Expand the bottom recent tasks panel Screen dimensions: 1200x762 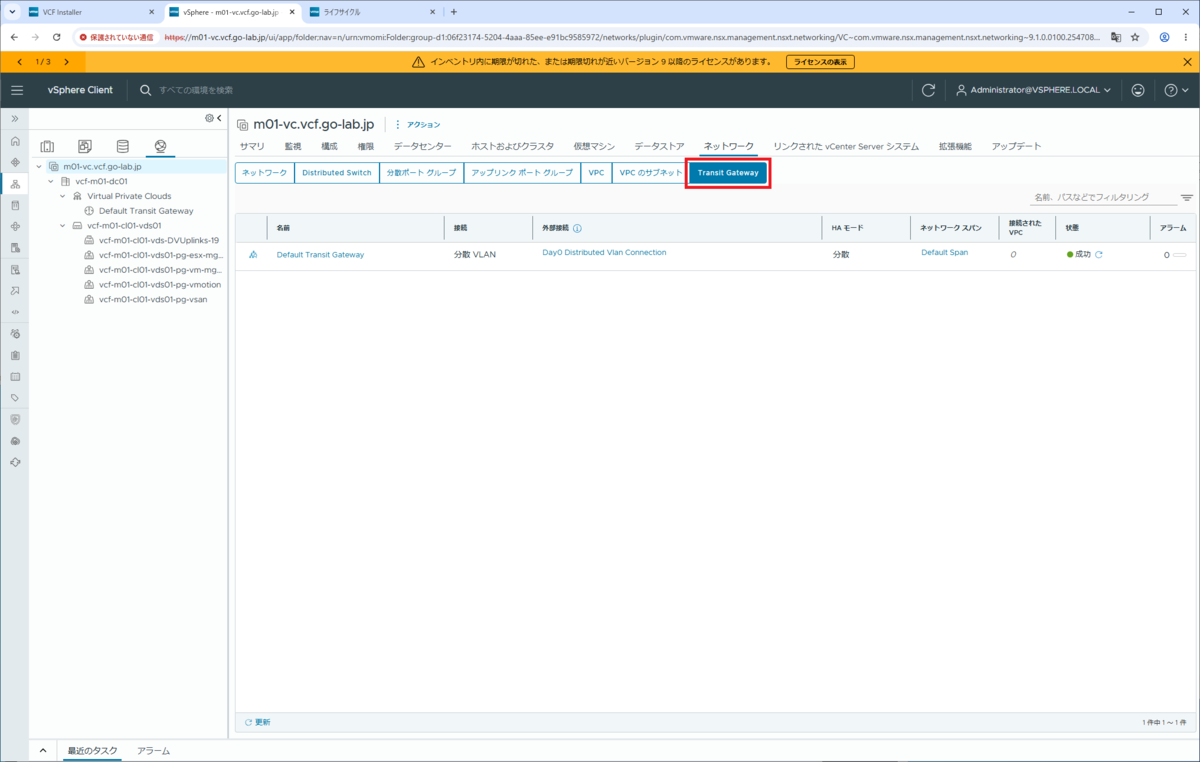tap(43, 750)
